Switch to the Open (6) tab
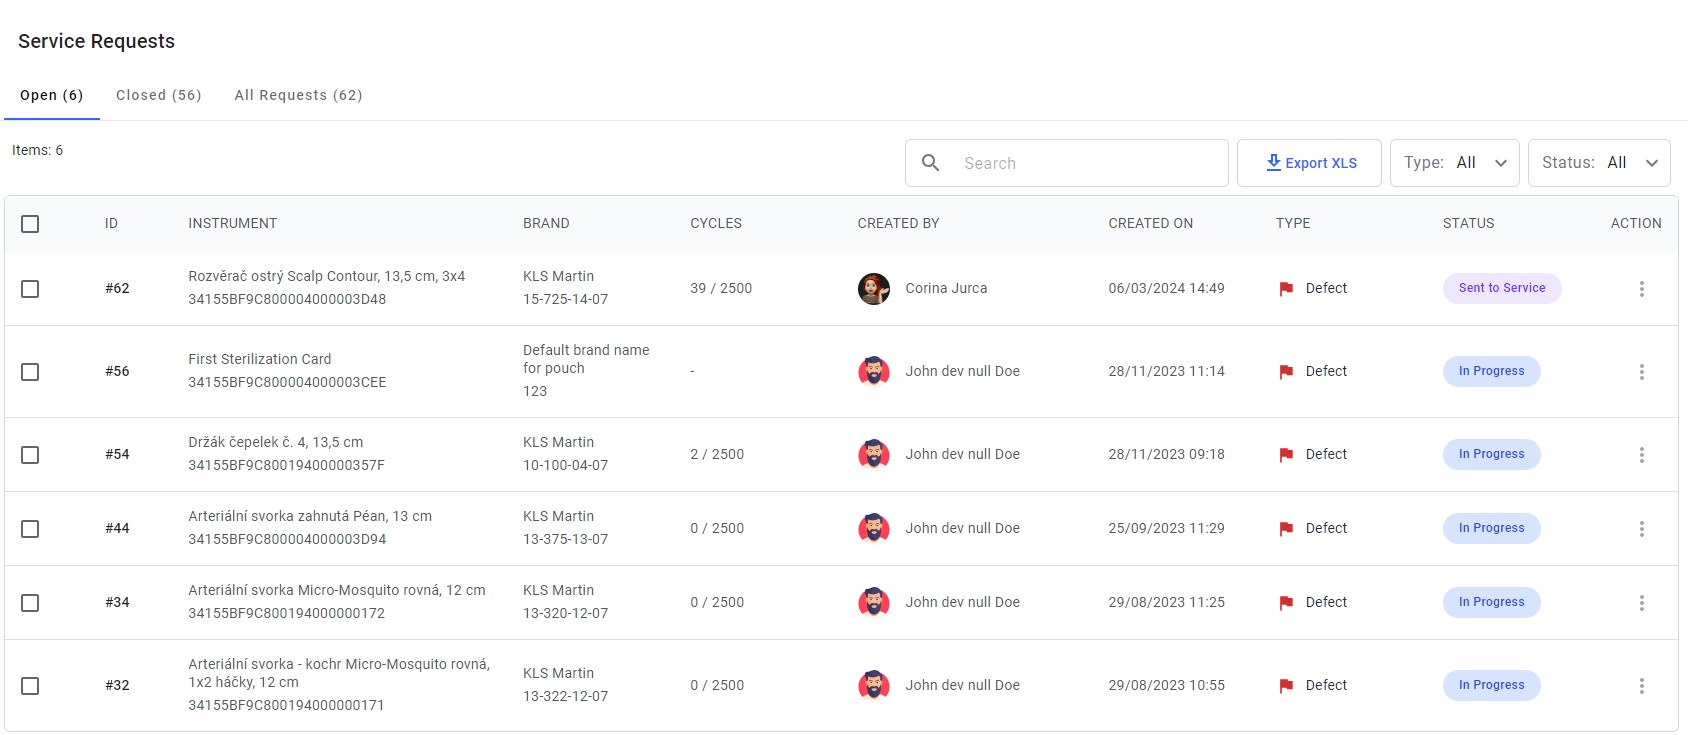Viewport: 1688px width, 735px height. tap(51, 95)
